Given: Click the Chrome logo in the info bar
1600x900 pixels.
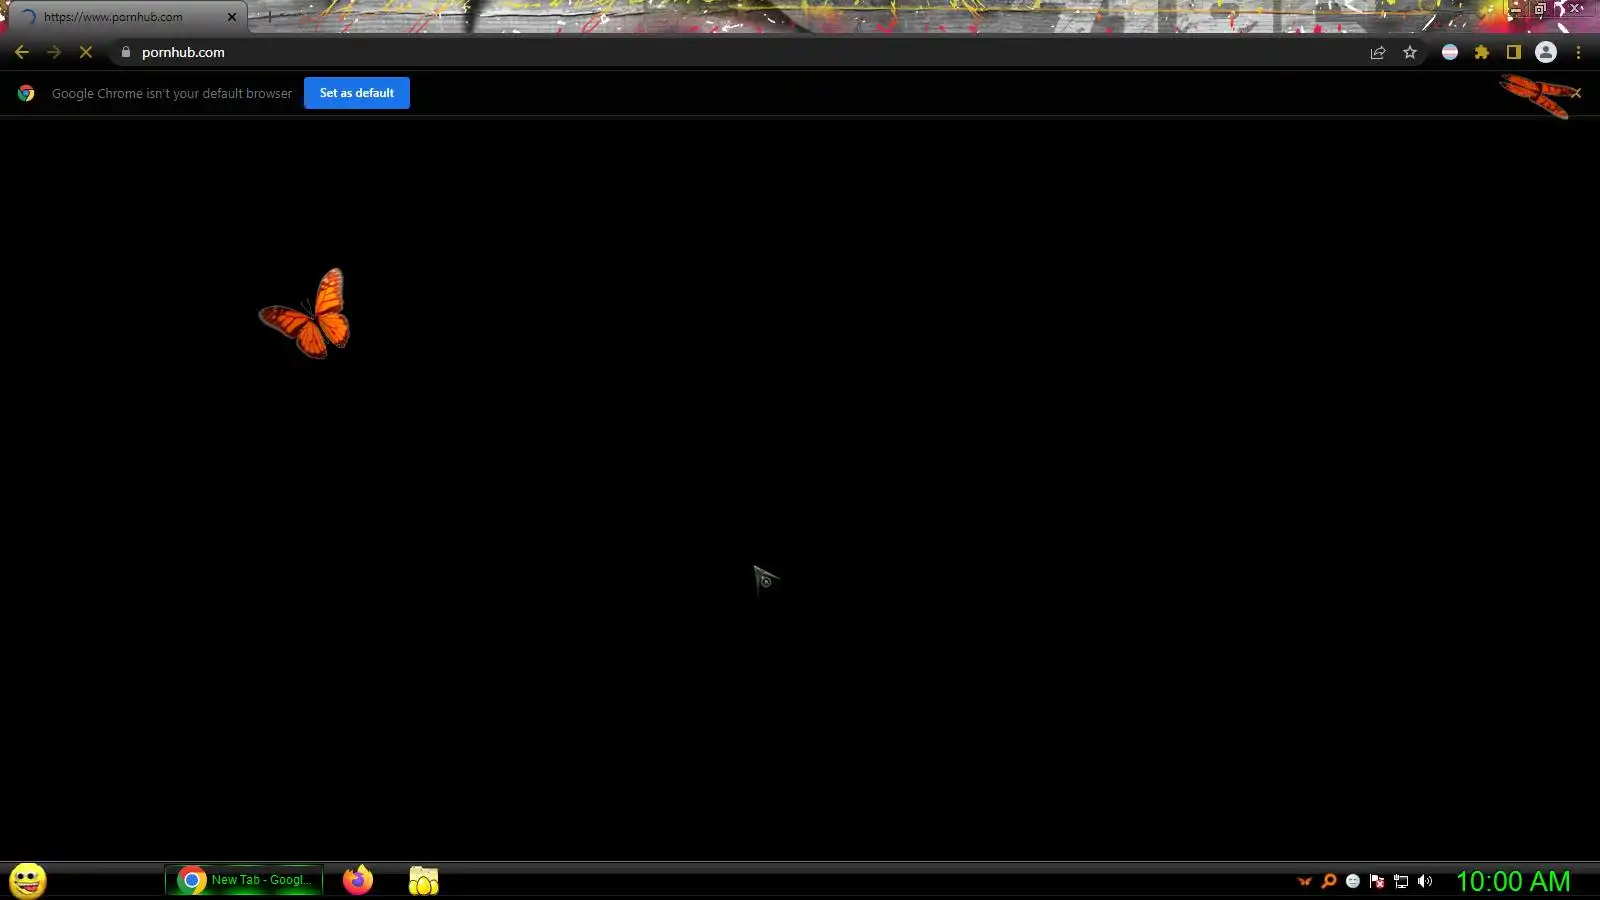Looking at the screenshot, I should point(27,93).
